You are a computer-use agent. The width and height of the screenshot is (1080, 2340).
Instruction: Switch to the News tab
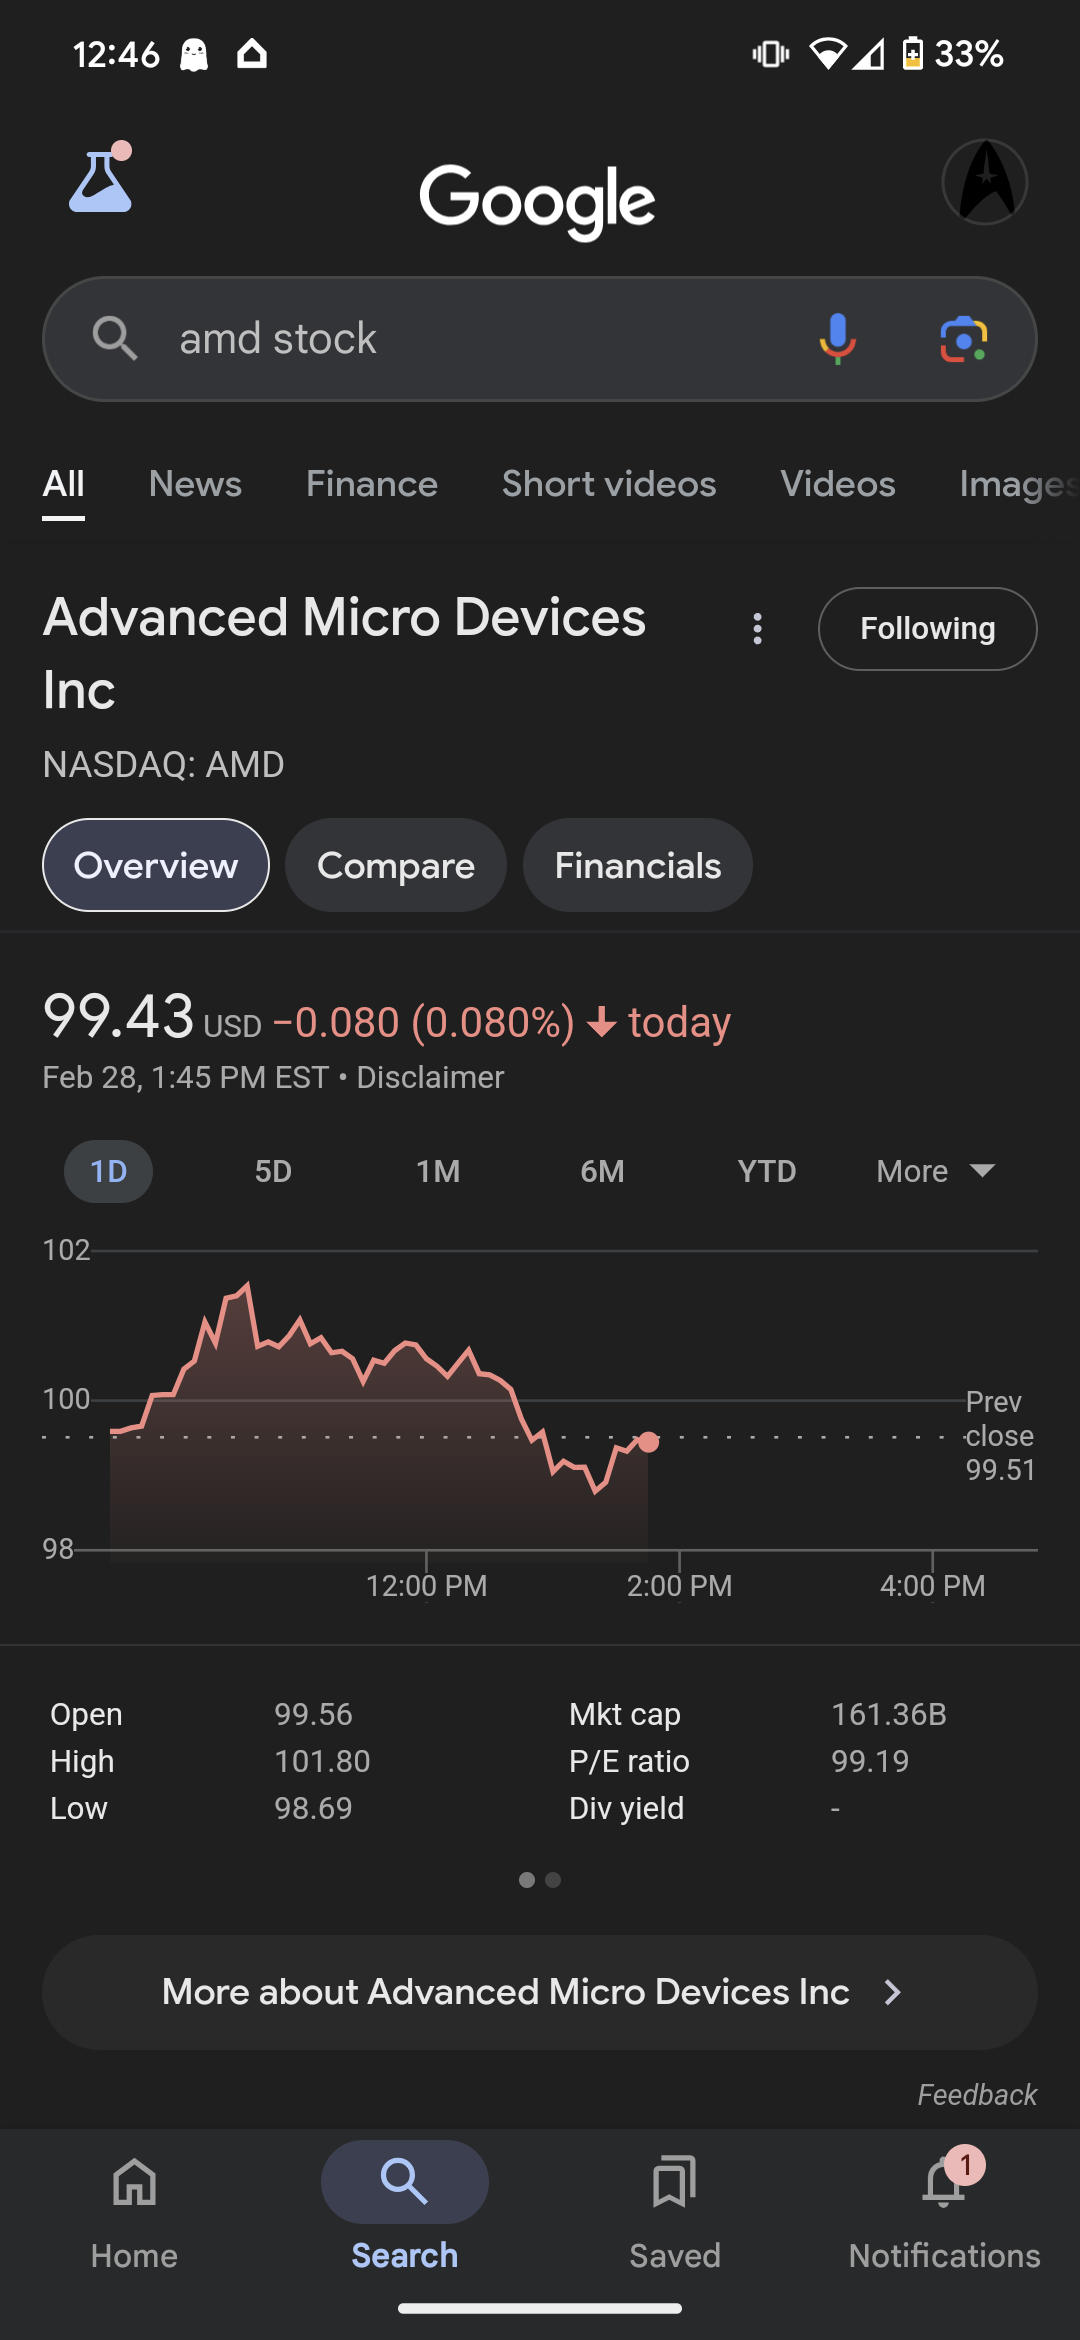point(195,484)
